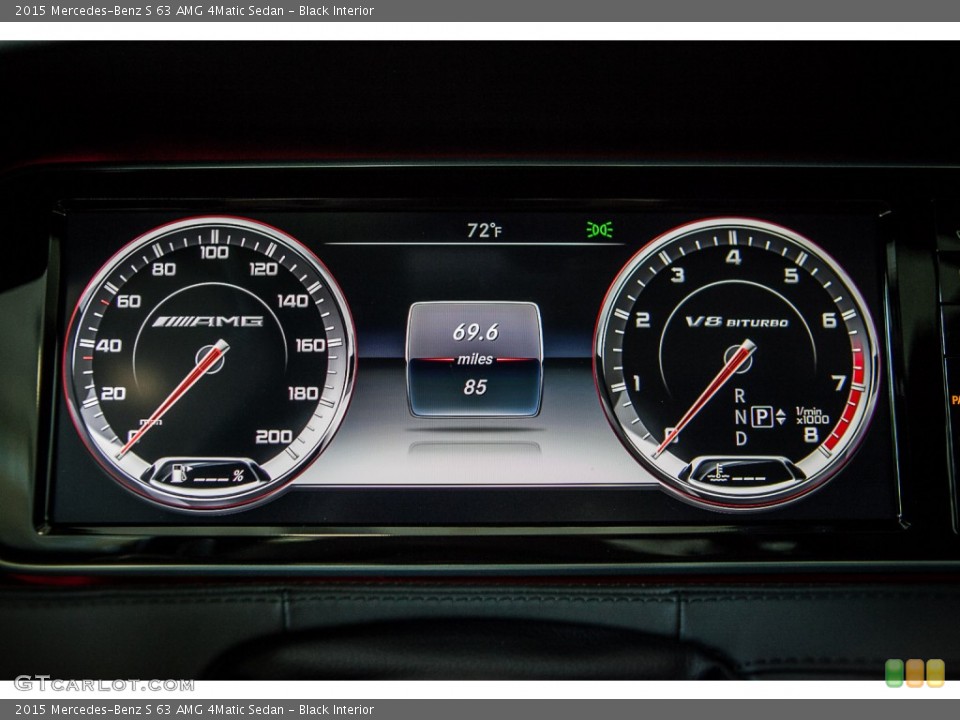Click the D gear letter
The image size is (960, 720).
point(741,438)
